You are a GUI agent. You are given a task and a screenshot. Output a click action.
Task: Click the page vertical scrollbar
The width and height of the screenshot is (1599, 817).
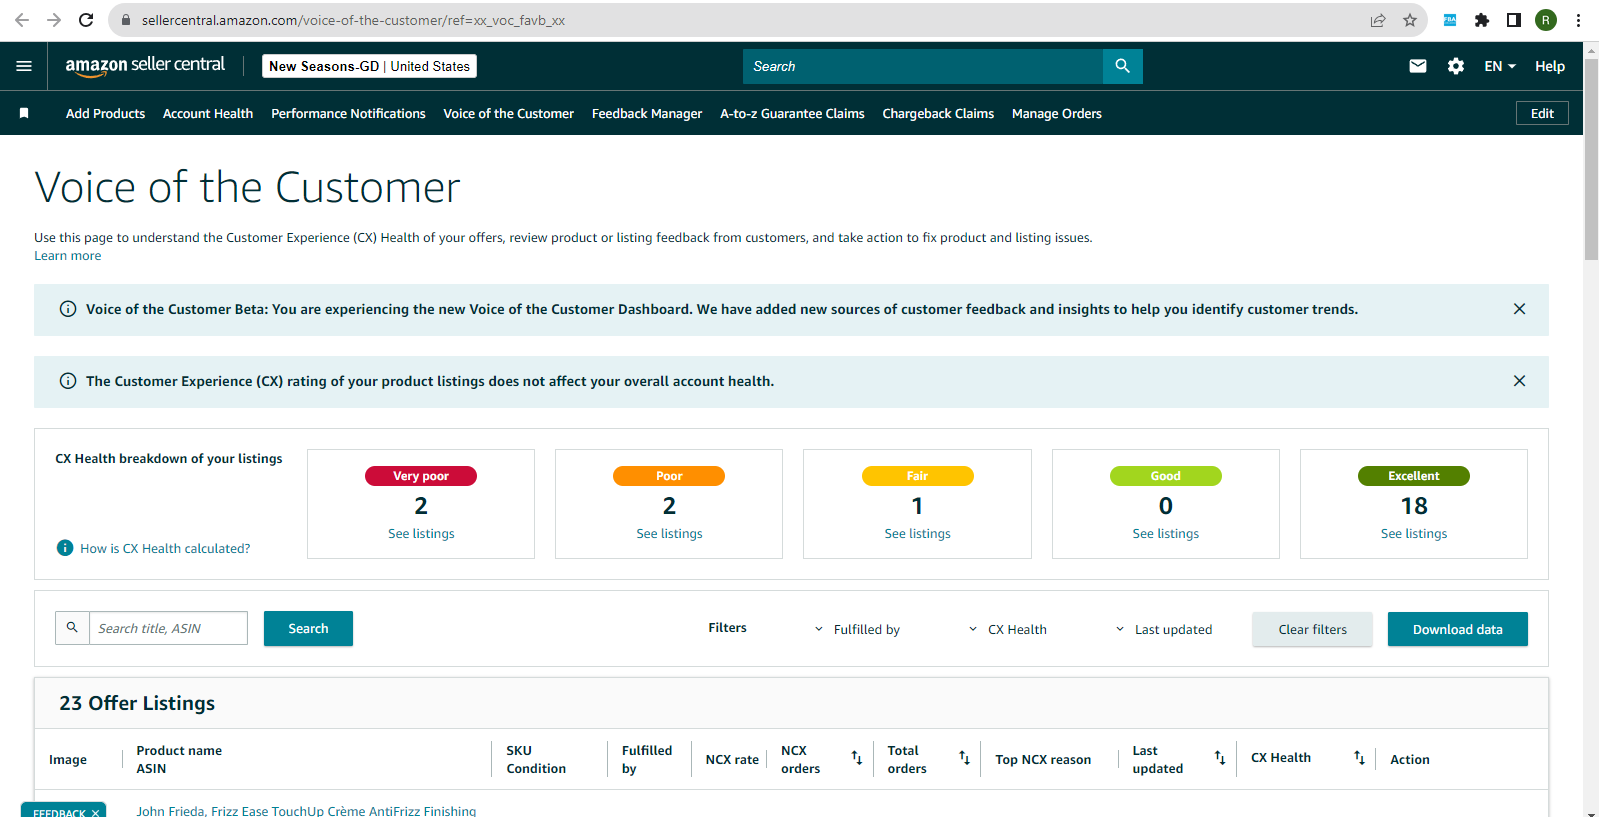(1591, 160)
